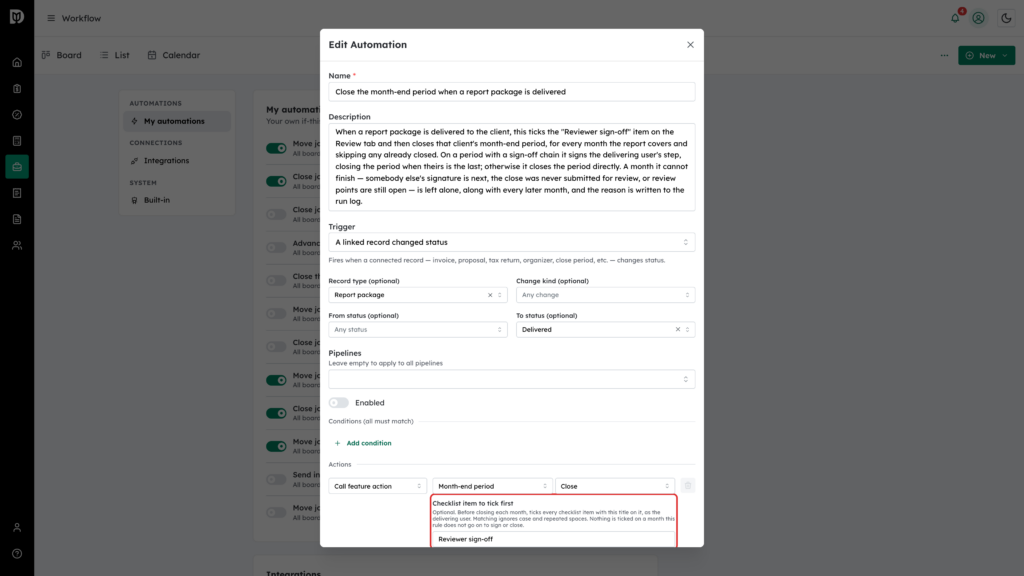Screen dimensions: 1024x576
Task: Click the app logo at top-left
Action: pyautogui.click(x=17, y=16)
